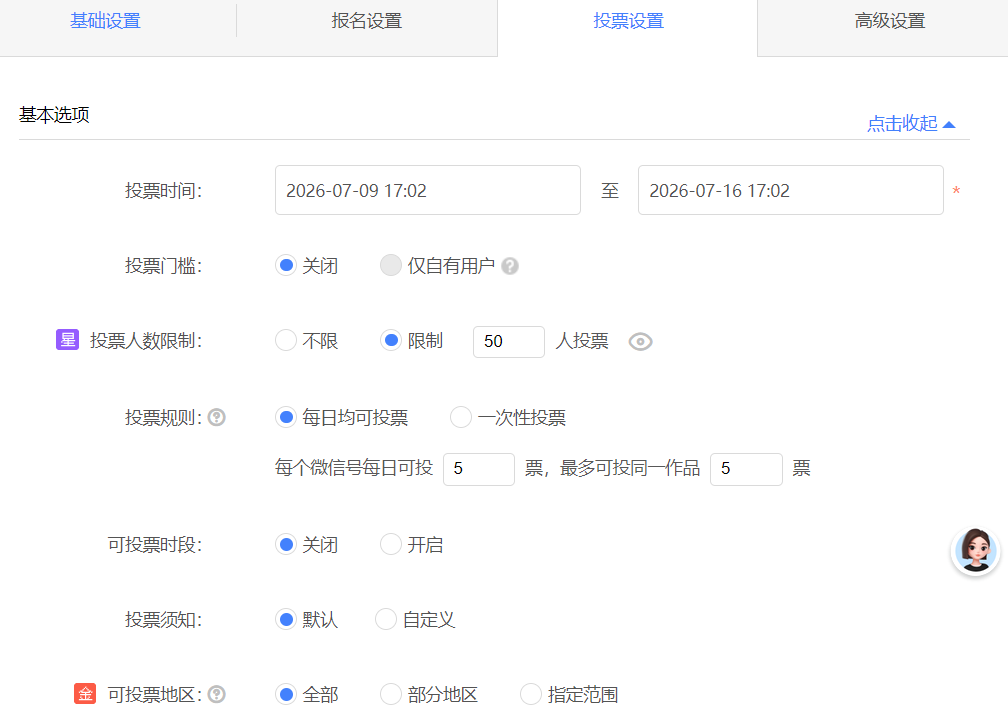
Task: Click the 点击收起 link
Action: coord(902,123)
